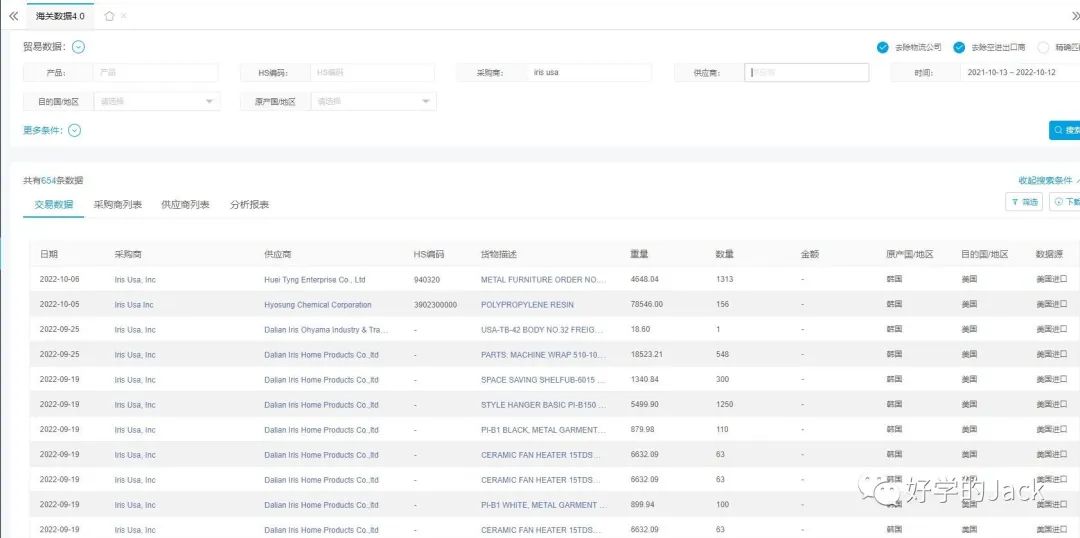Click the 下载 download button

pyautogui.click(x=1066, y=202)
